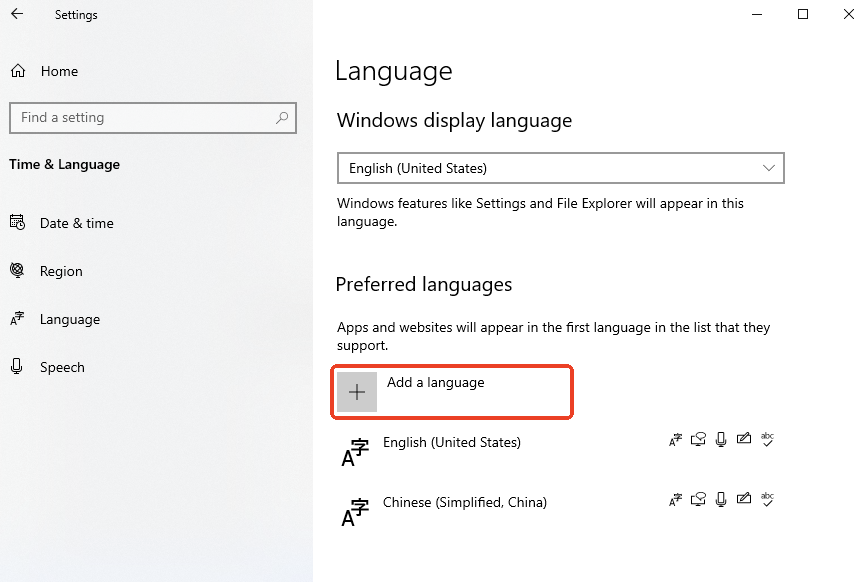Viewport: 867px width, 582px height.
Task: Click the Windows display language heading
Action: (x=455, y=121)
